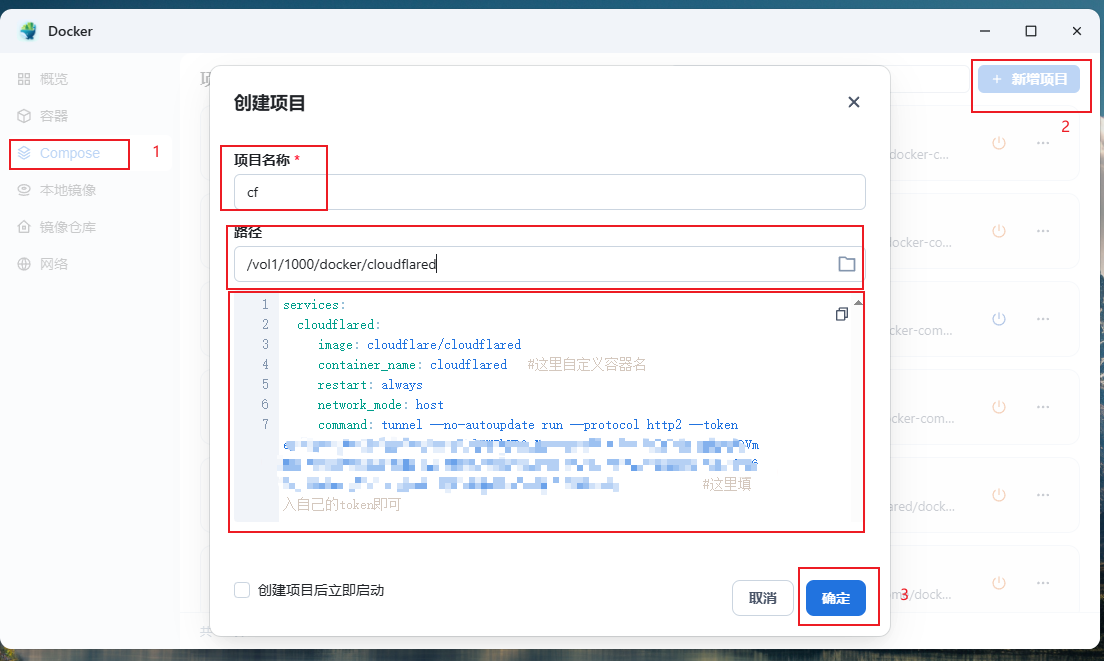The image size is (1104, 661).
Task: Click the 路径 path input field
Action: [530, 264]
